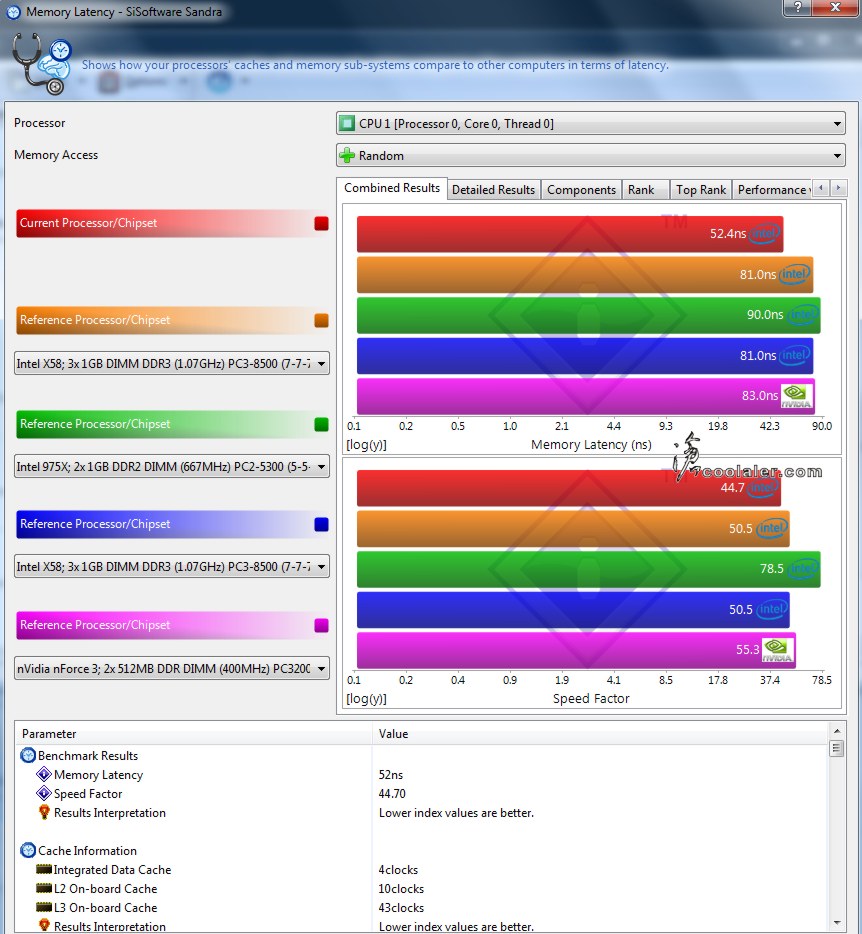Click the chip icon for L3 On-board Cache
This screenshot has width=862, height=934.
(x=44, y=907)
